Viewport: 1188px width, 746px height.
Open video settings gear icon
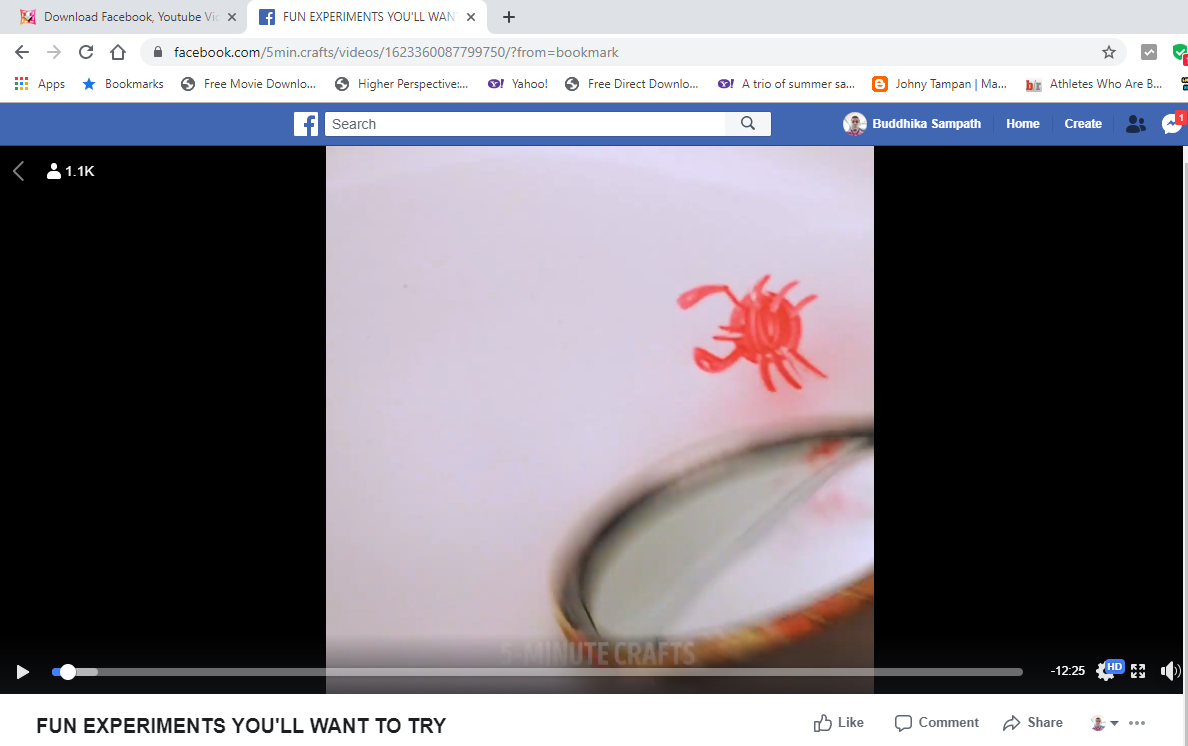pyautogui.click(x=1105, y=672)
